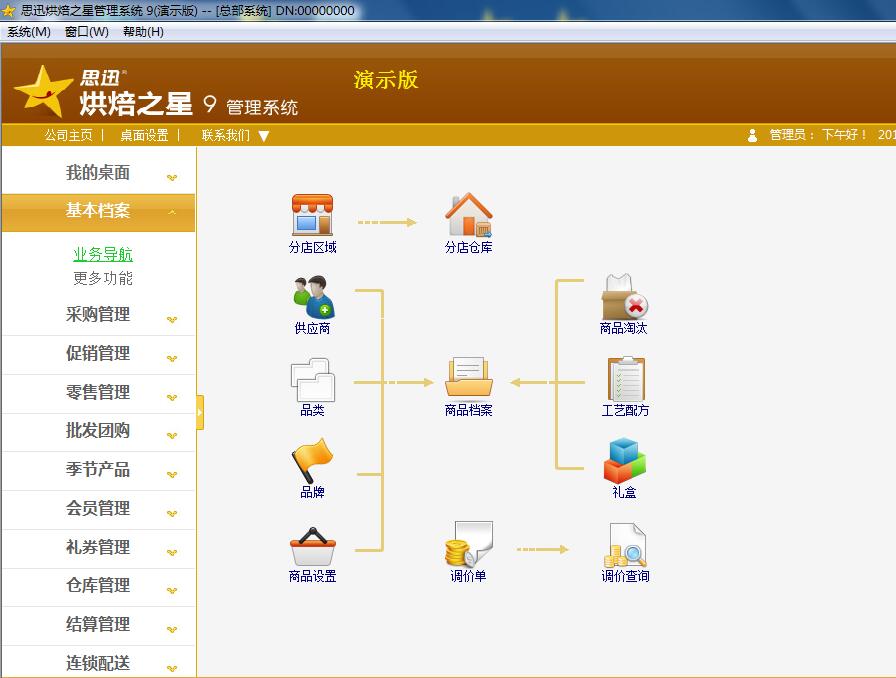Open the 窗口(W) menu

(86, 32)
